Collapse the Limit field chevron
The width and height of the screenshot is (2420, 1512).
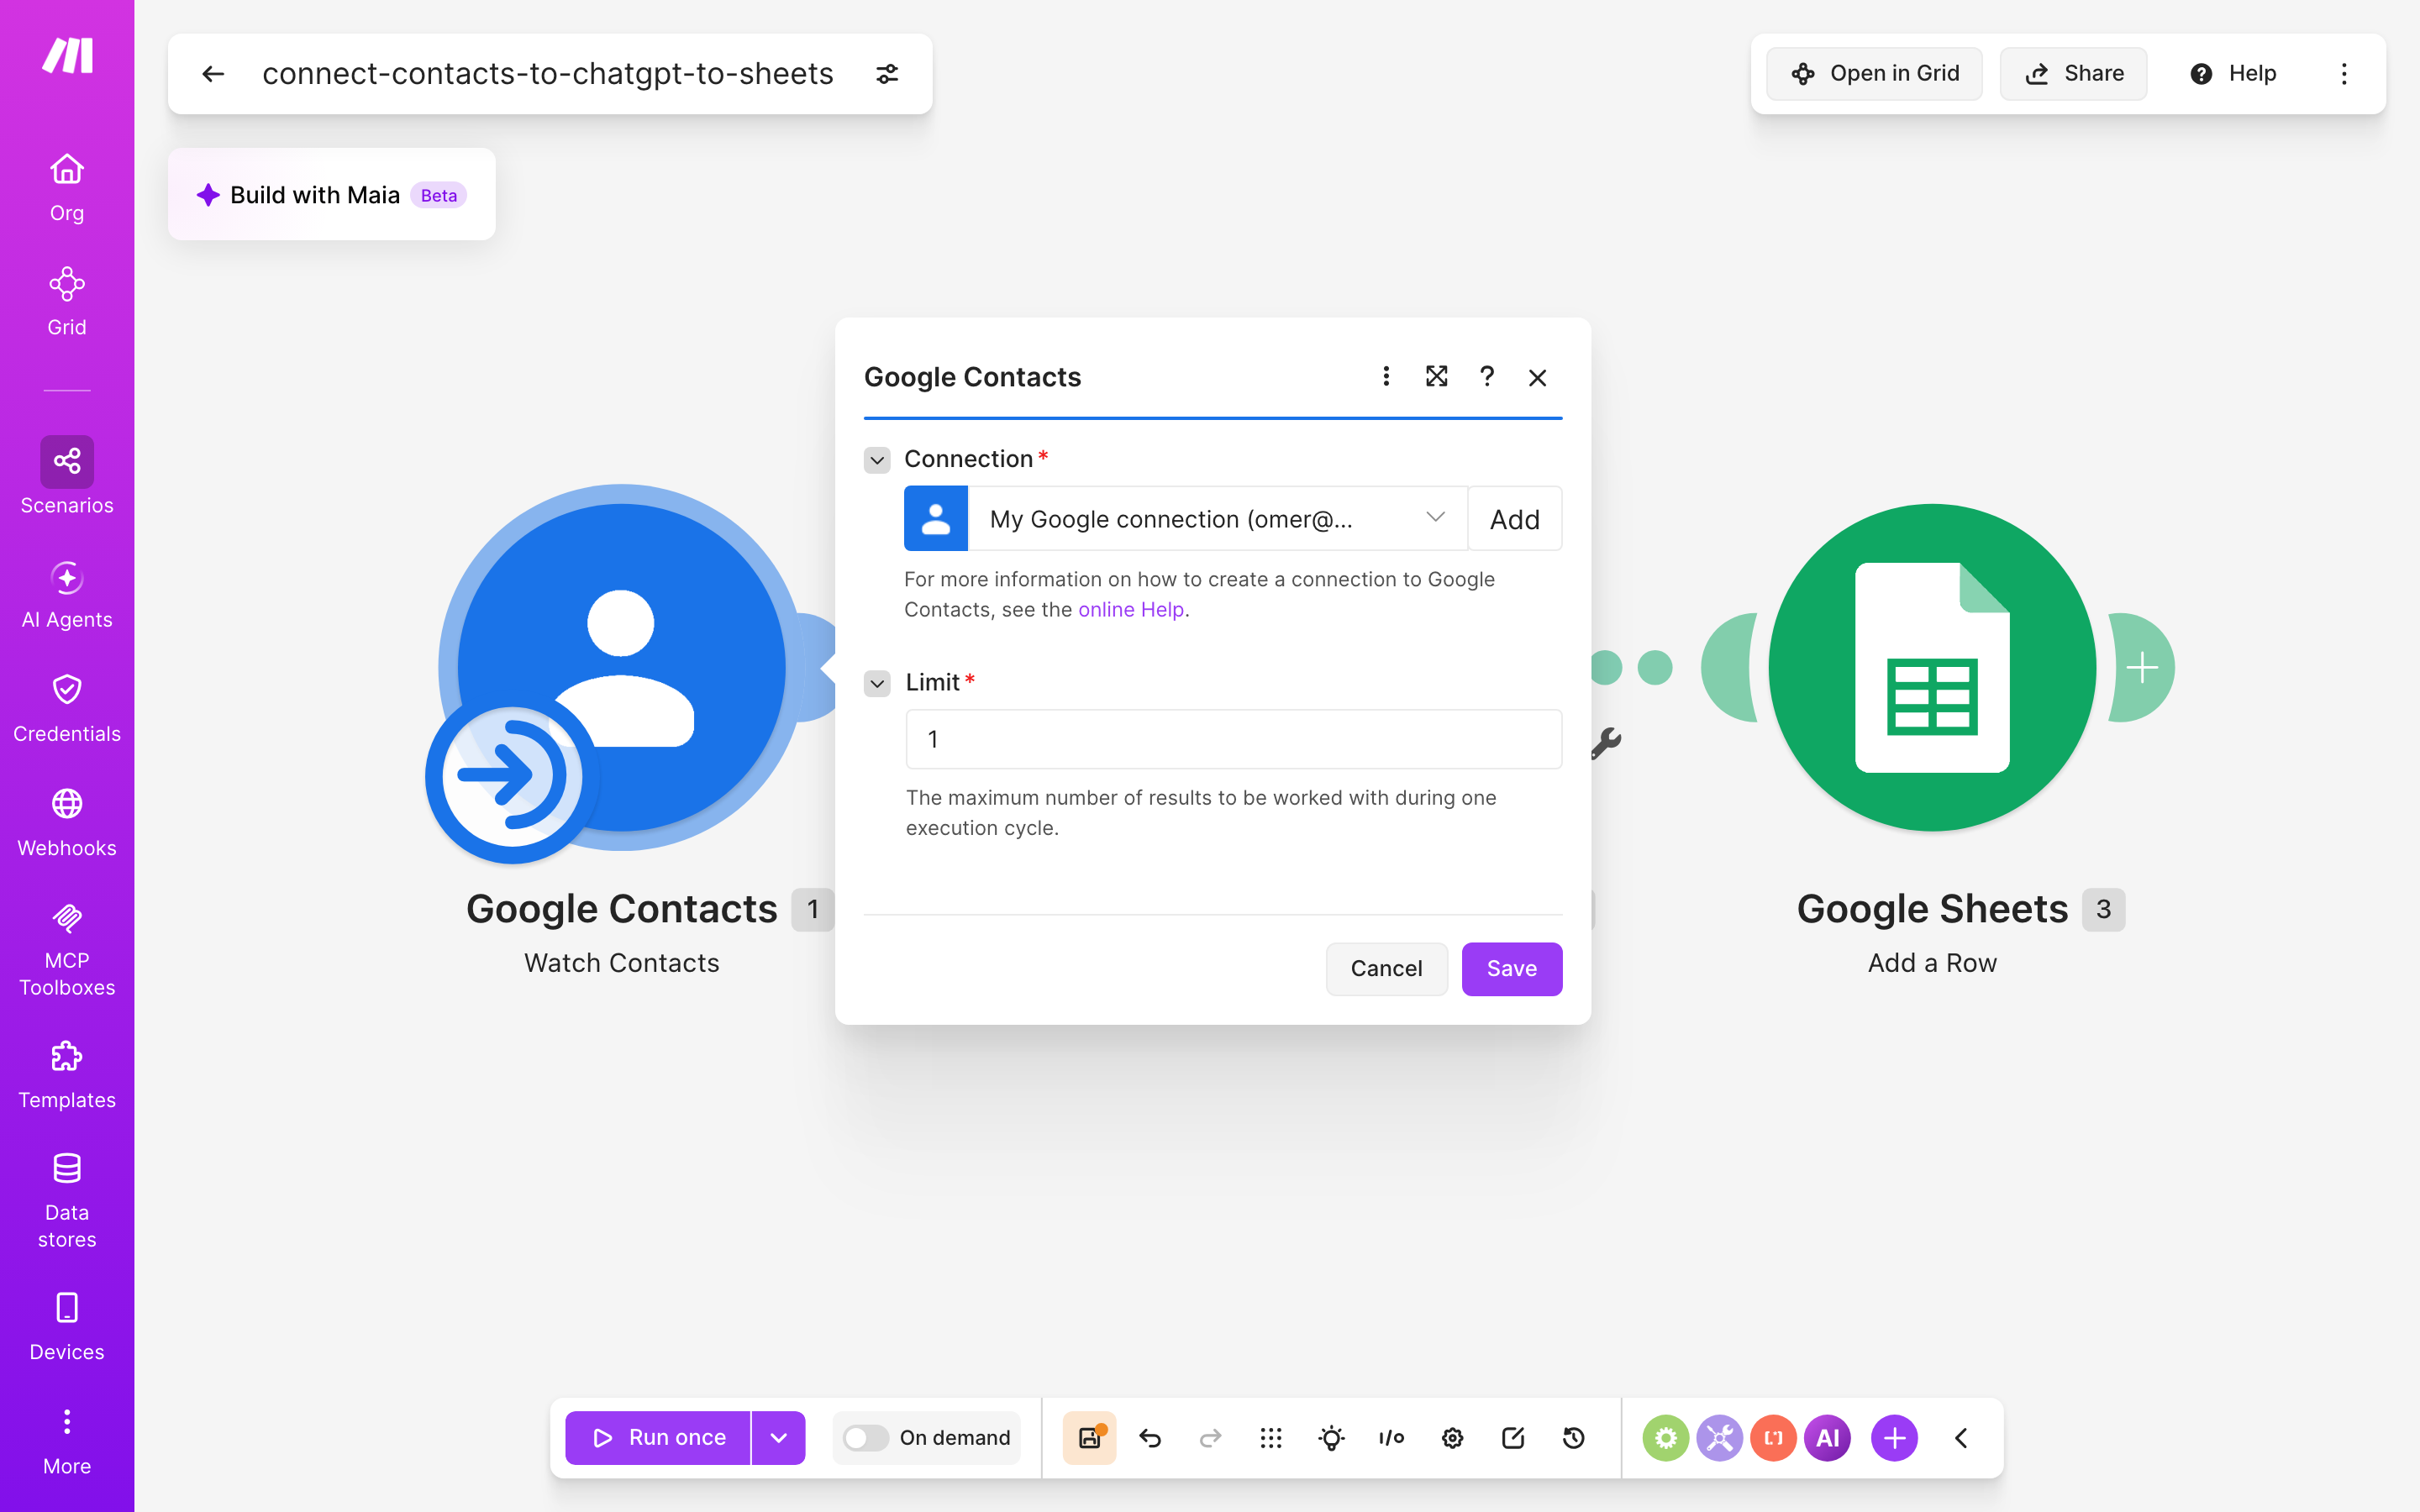877,683
